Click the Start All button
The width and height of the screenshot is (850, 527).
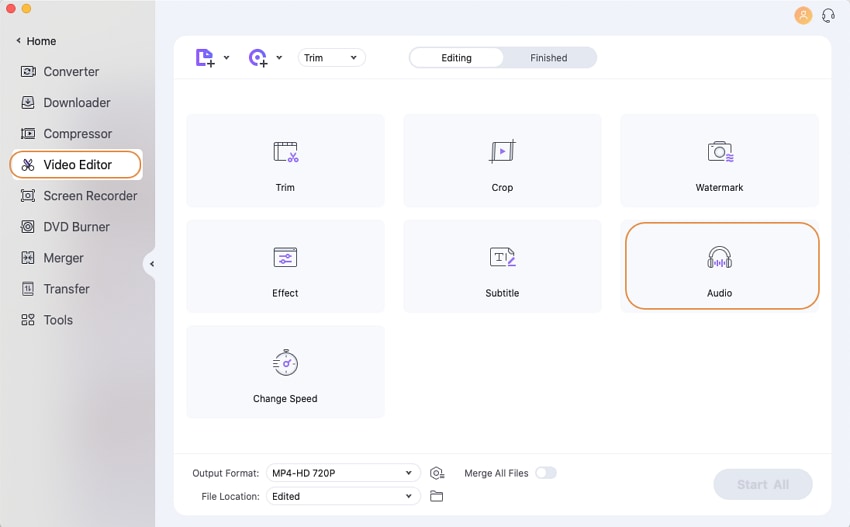point(762,485)
